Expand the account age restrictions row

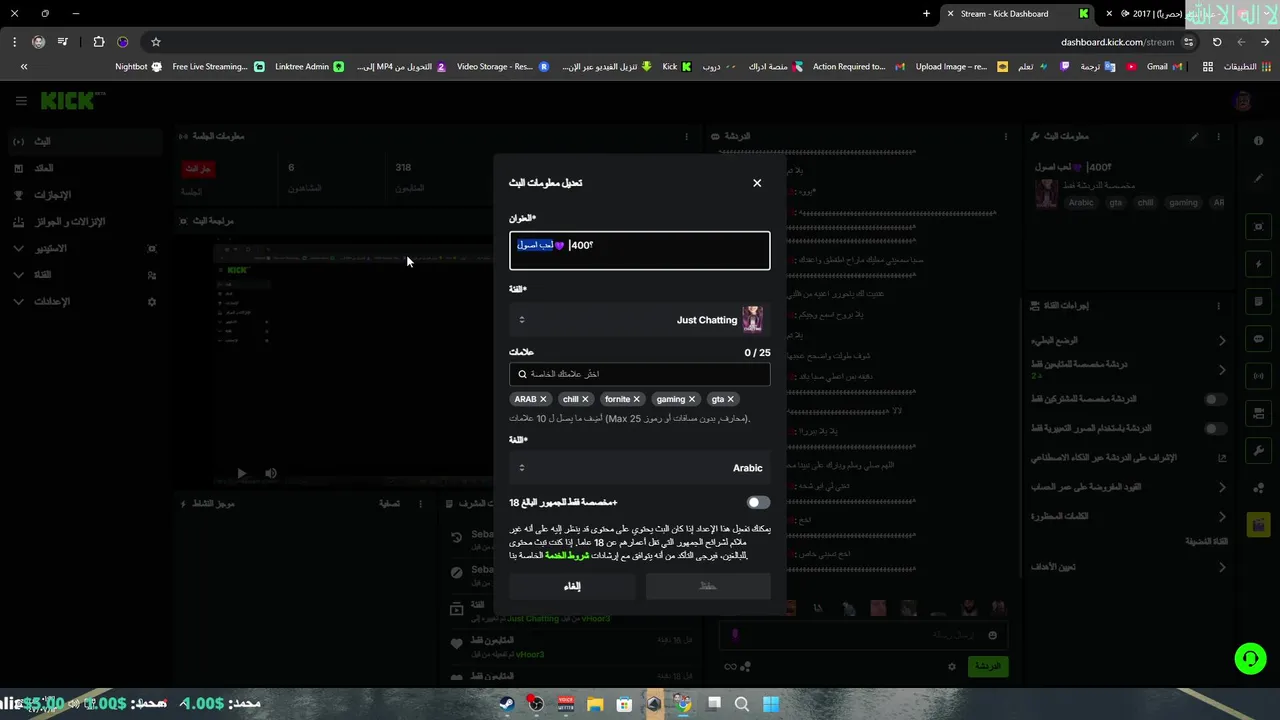(1129, 487)
